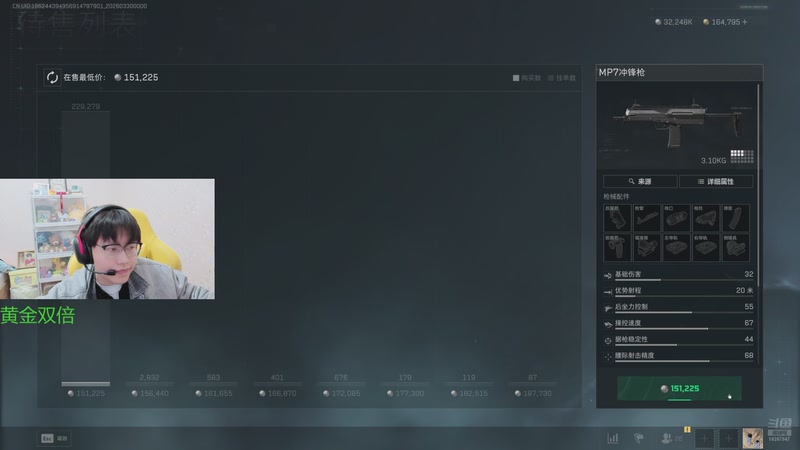Open the 来源 source search button
The image size is (800, 450).
(x=640, y=182)
